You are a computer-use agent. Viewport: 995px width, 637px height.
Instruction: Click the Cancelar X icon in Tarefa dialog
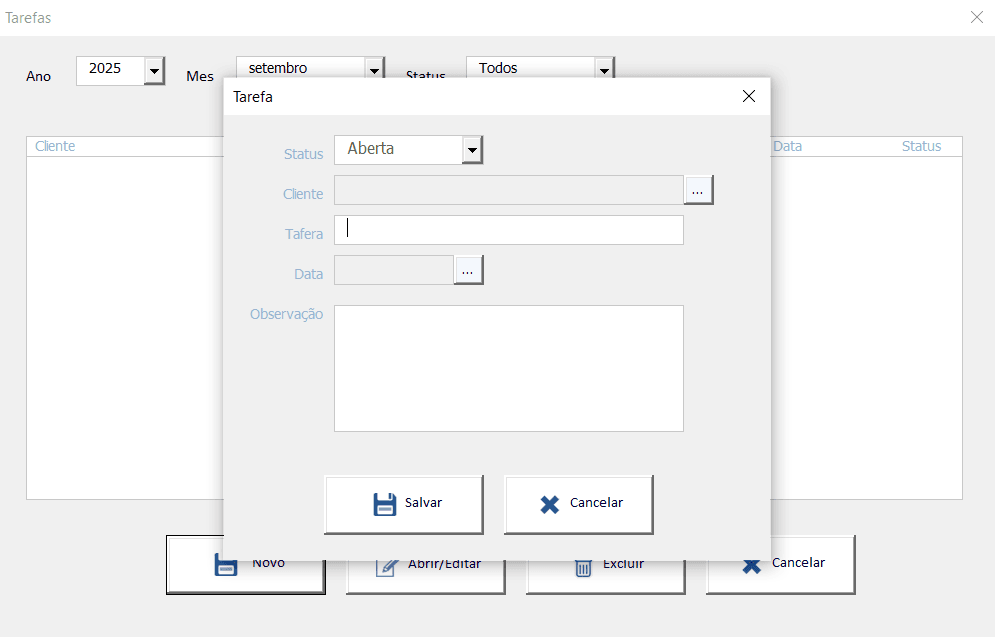549,504
